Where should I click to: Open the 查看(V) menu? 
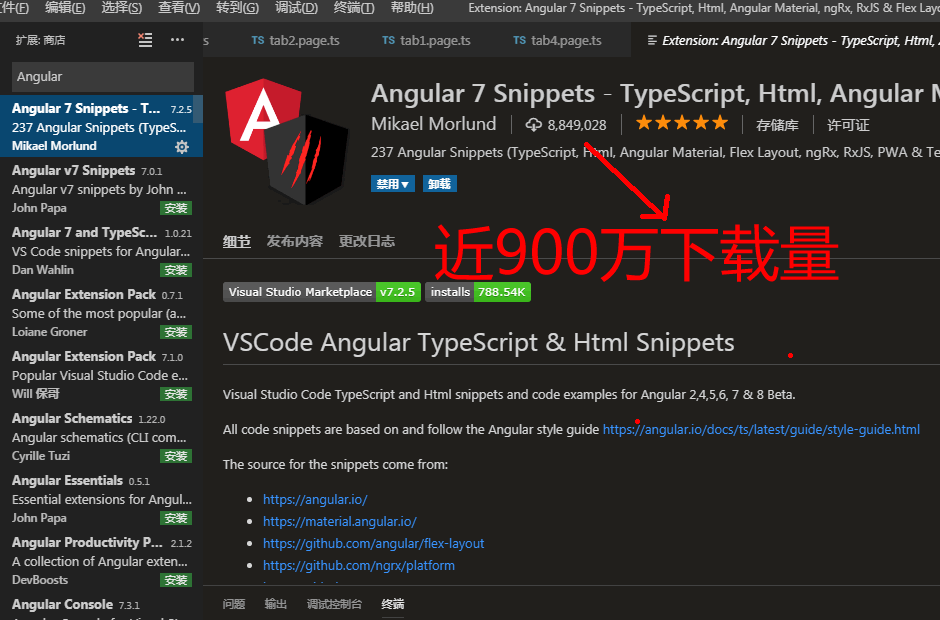tap(179, 8)
